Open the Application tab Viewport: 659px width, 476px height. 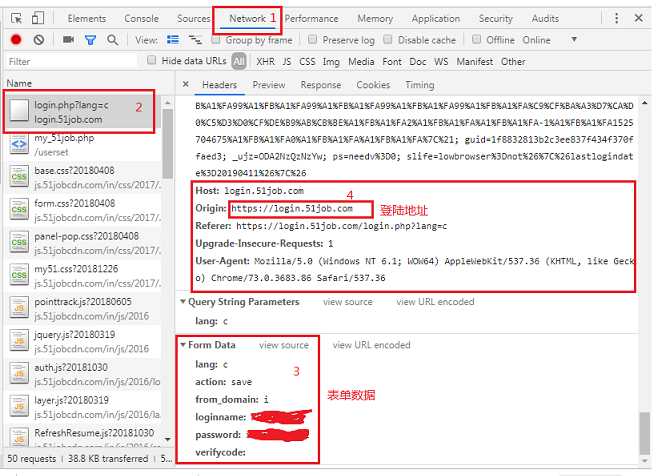tap(436, 18)
